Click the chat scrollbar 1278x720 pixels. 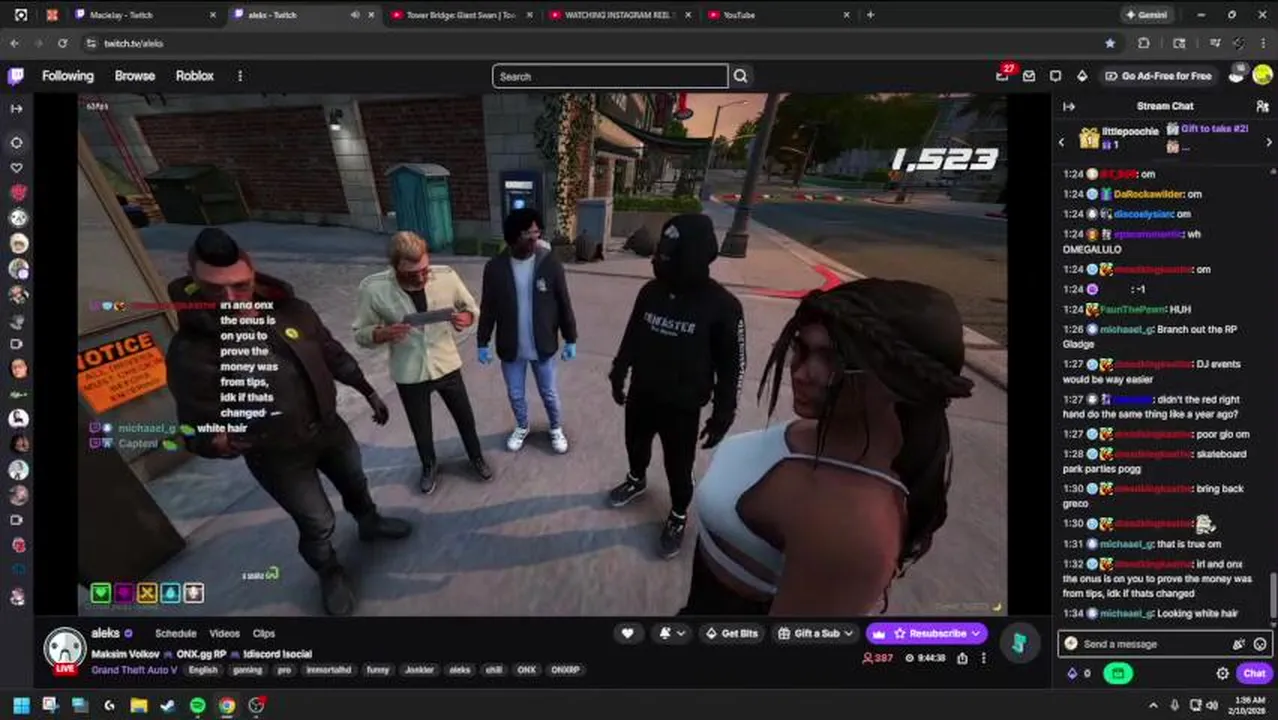pos(1273,596)
